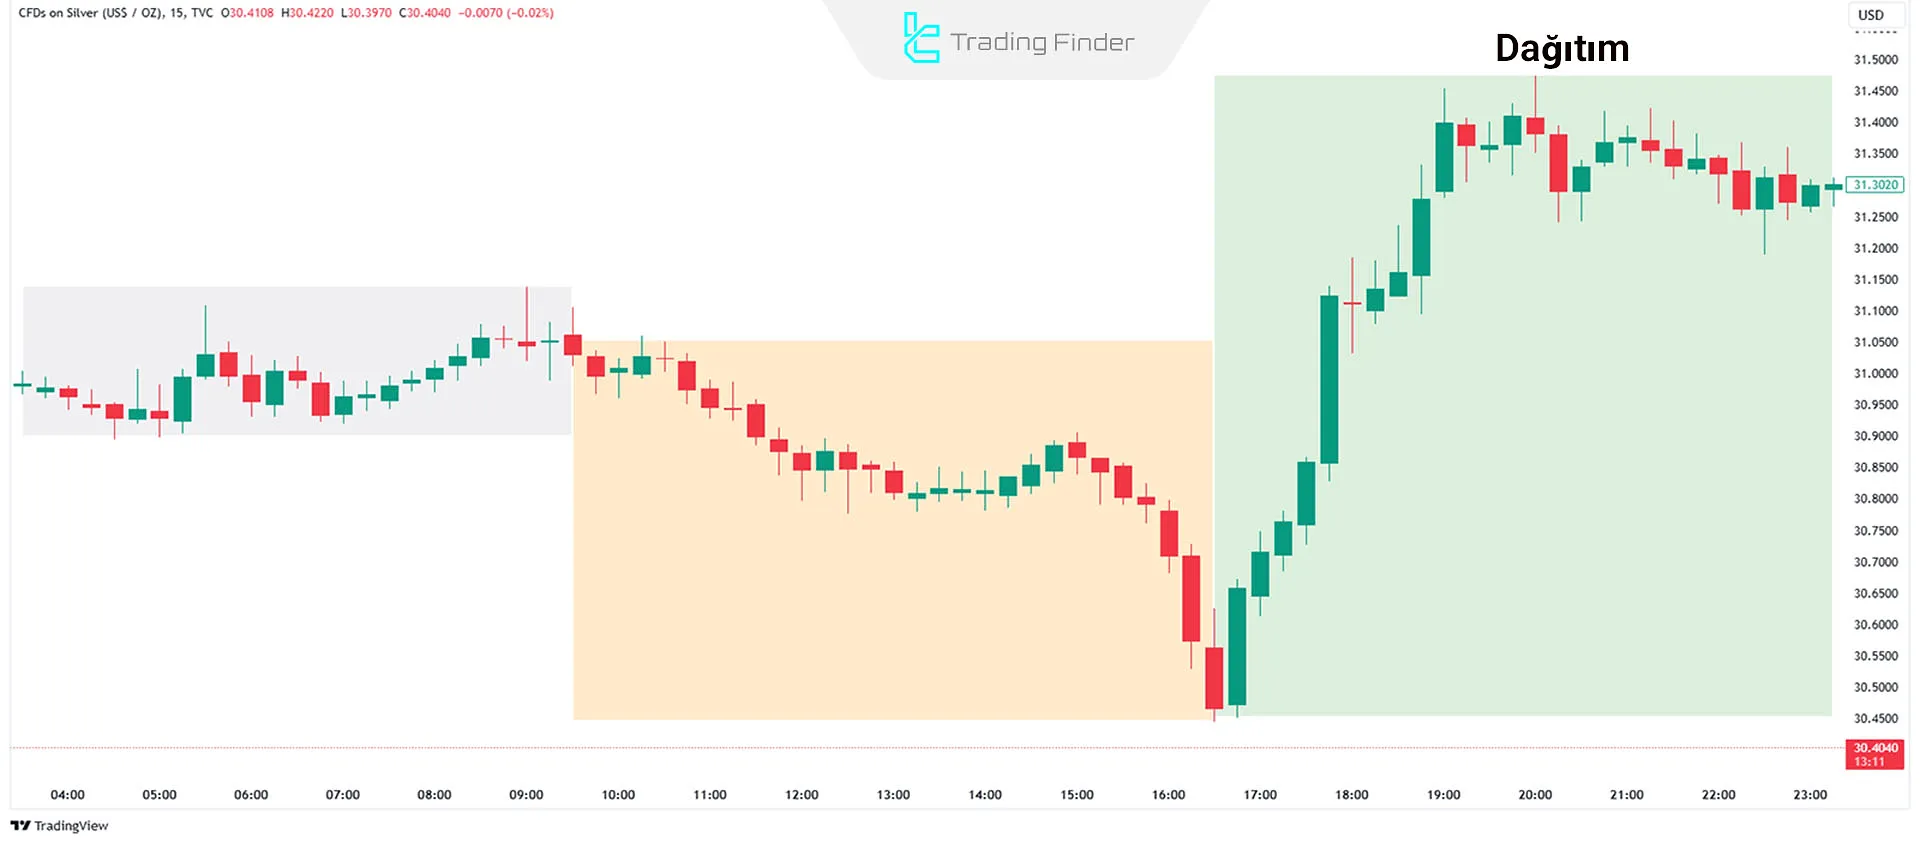Click the CFDs on Silver symbol title
Viewport: 1920px width, 842px height.
click(90, 13)
